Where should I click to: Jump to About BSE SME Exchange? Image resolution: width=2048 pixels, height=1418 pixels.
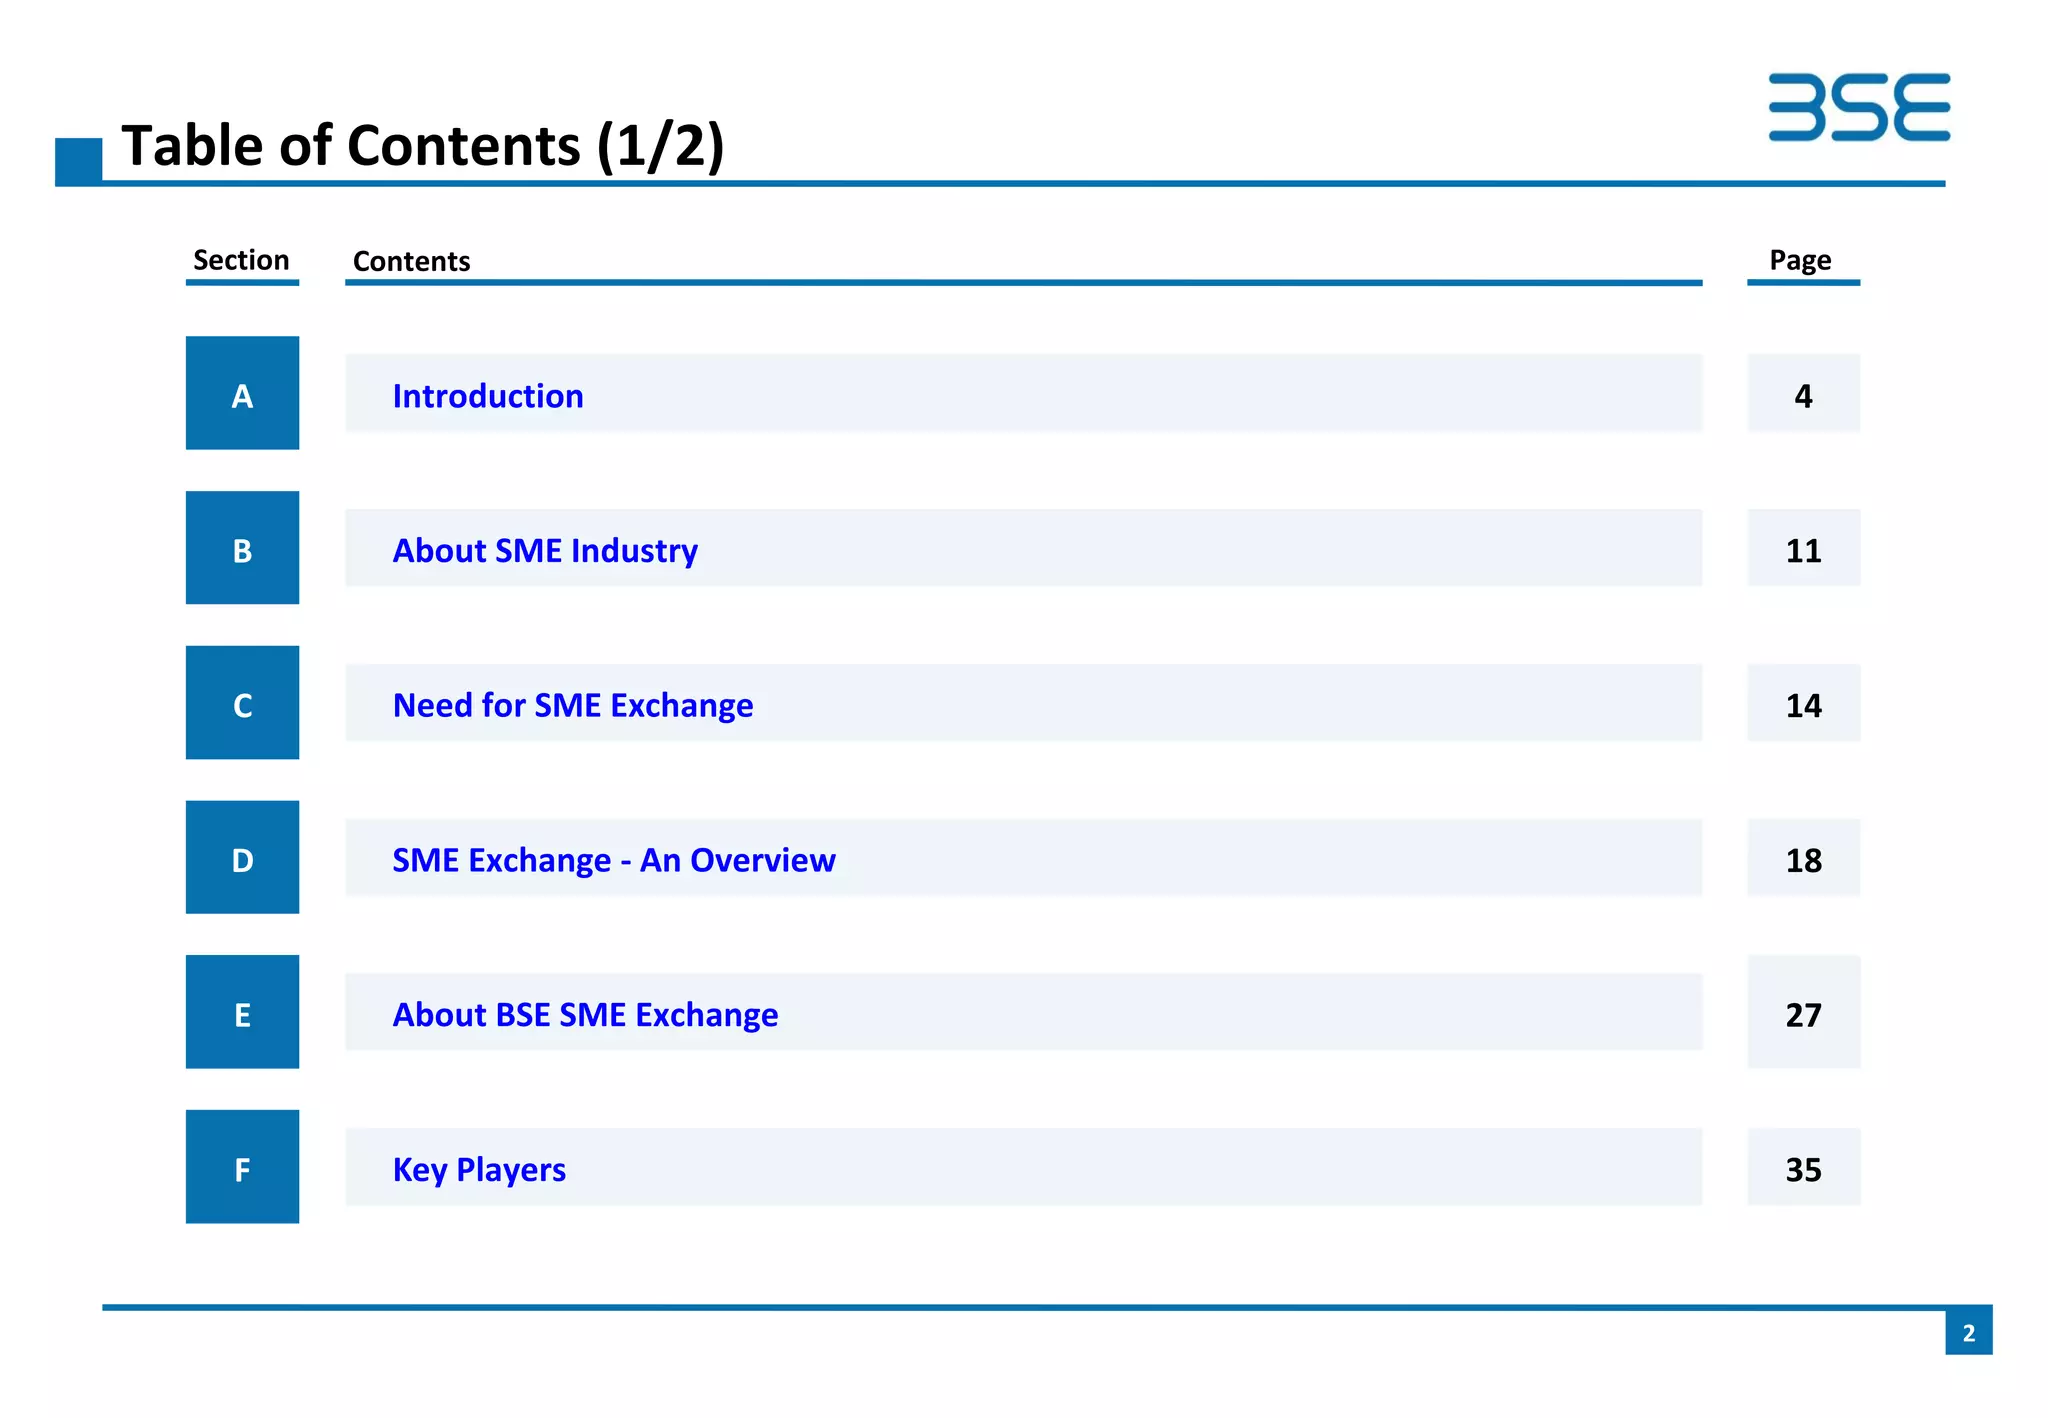click(x=585, y=1015)
